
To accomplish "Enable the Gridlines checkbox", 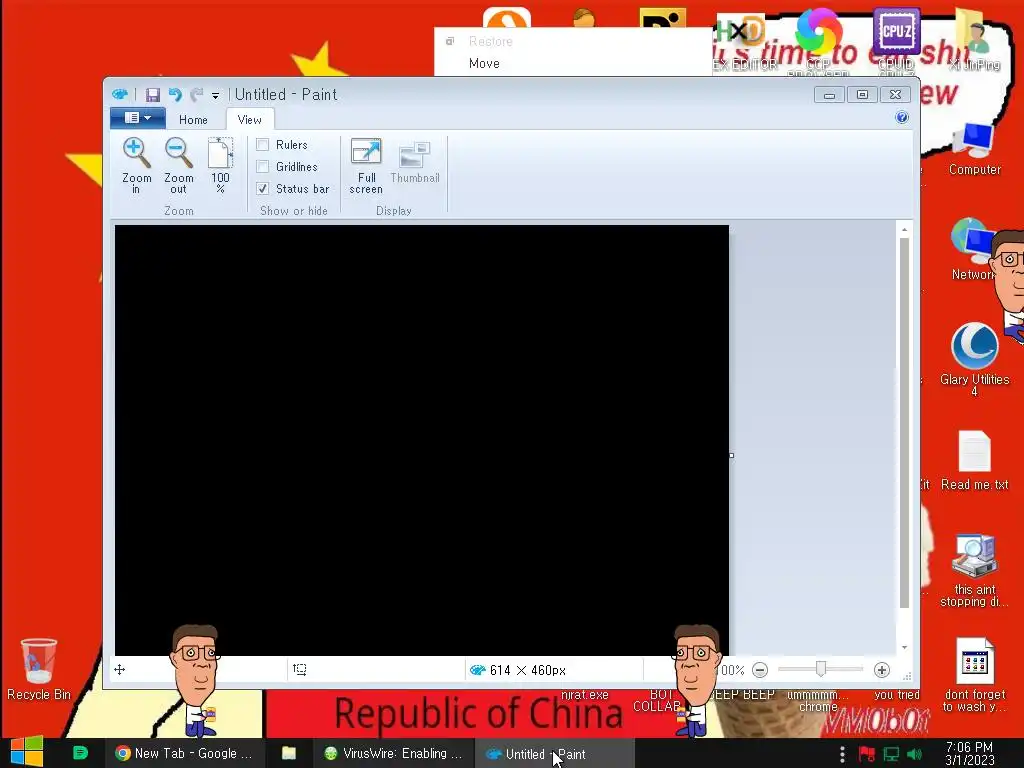I will (263, 167).
